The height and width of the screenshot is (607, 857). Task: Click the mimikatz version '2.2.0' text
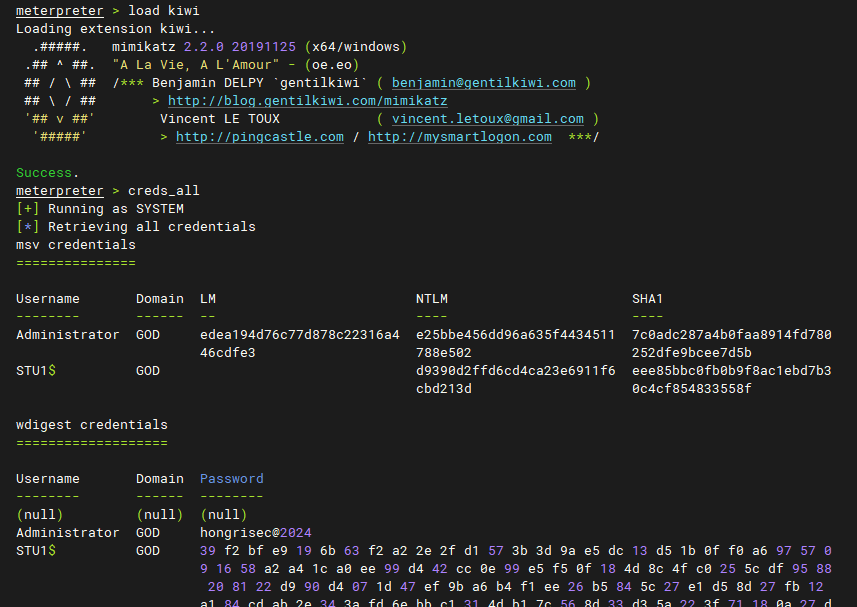[203, 46]
